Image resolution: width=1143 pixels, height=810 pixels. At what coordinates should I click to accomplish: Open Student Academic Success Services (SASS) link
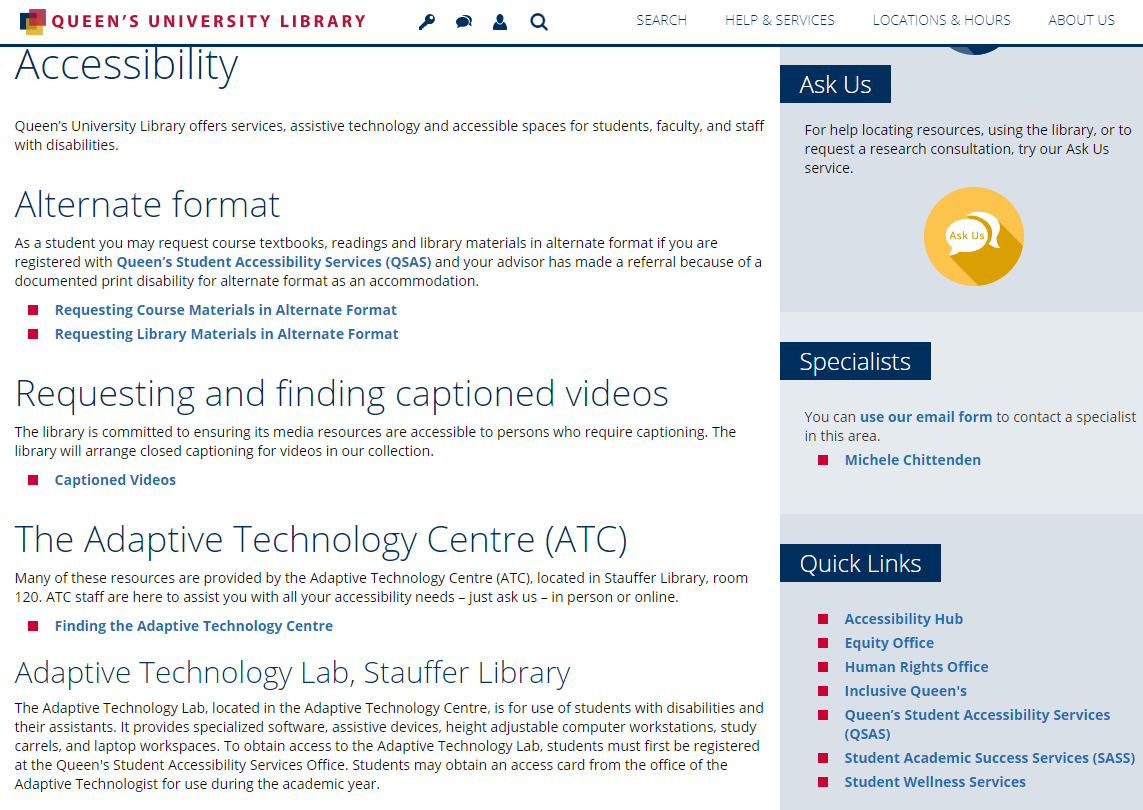pos(989,758)
